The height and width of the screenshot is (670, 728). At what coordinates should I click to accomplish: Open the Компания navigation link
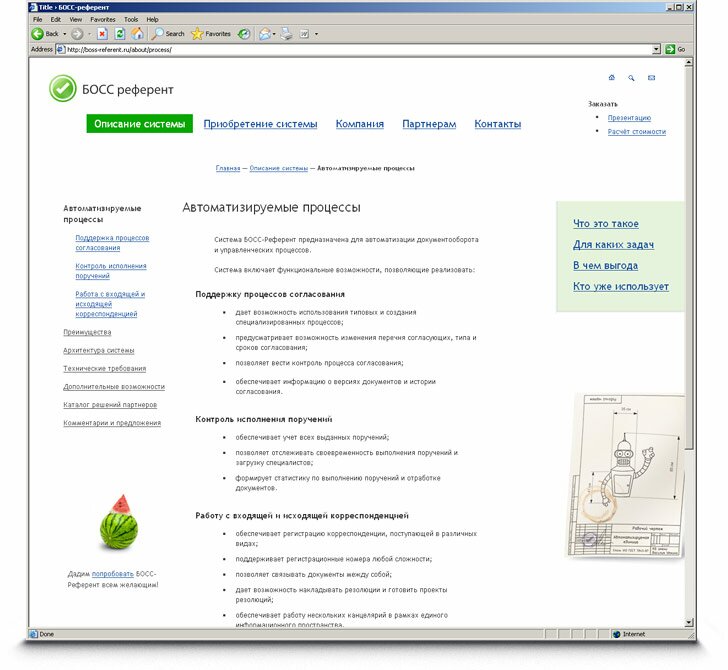pos(360,124)
